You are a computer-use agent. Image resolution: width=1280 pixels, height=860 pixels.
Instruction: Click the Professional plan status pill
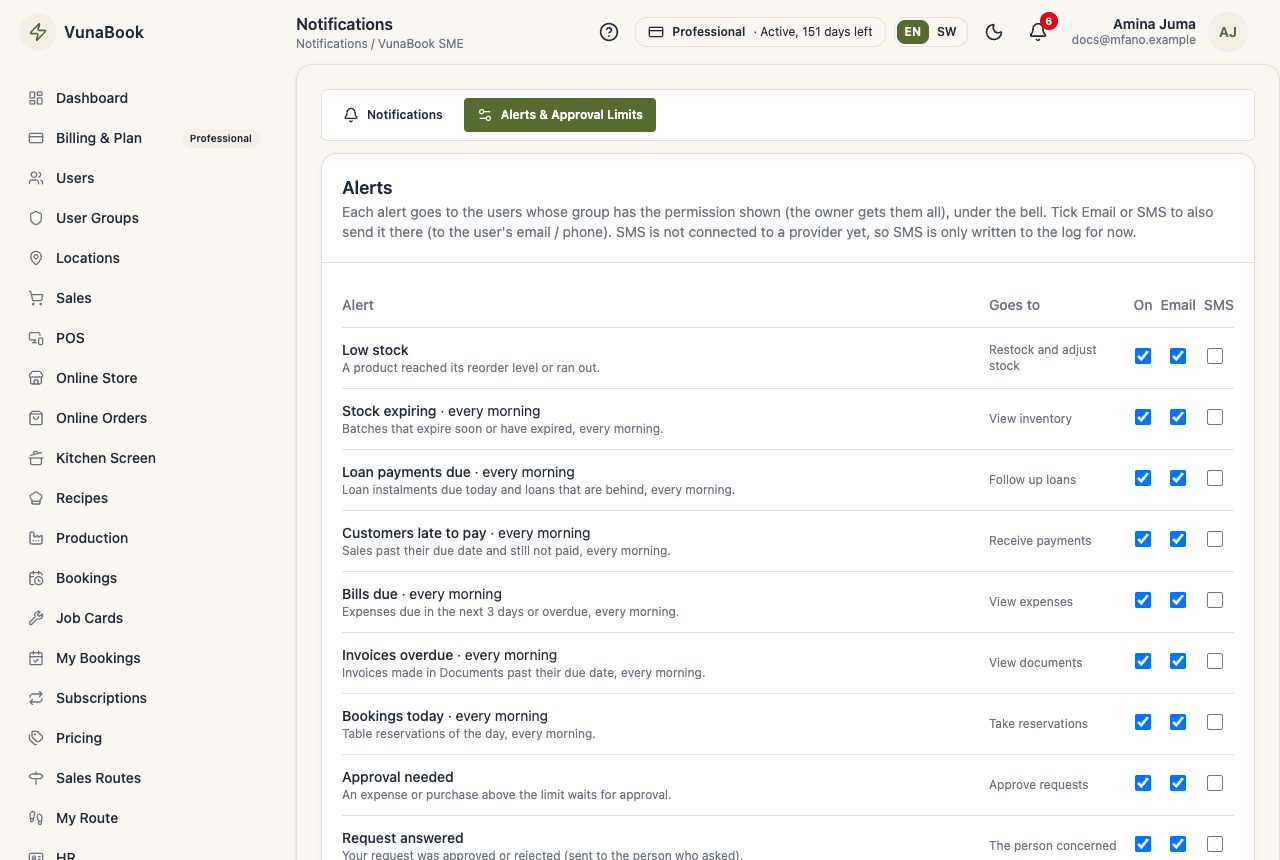[760, 32]
